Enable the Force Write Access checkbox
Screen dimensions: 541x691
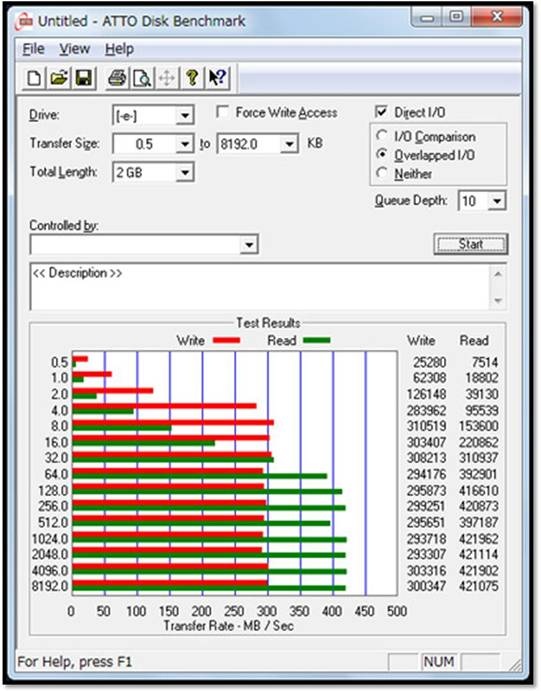223,112
